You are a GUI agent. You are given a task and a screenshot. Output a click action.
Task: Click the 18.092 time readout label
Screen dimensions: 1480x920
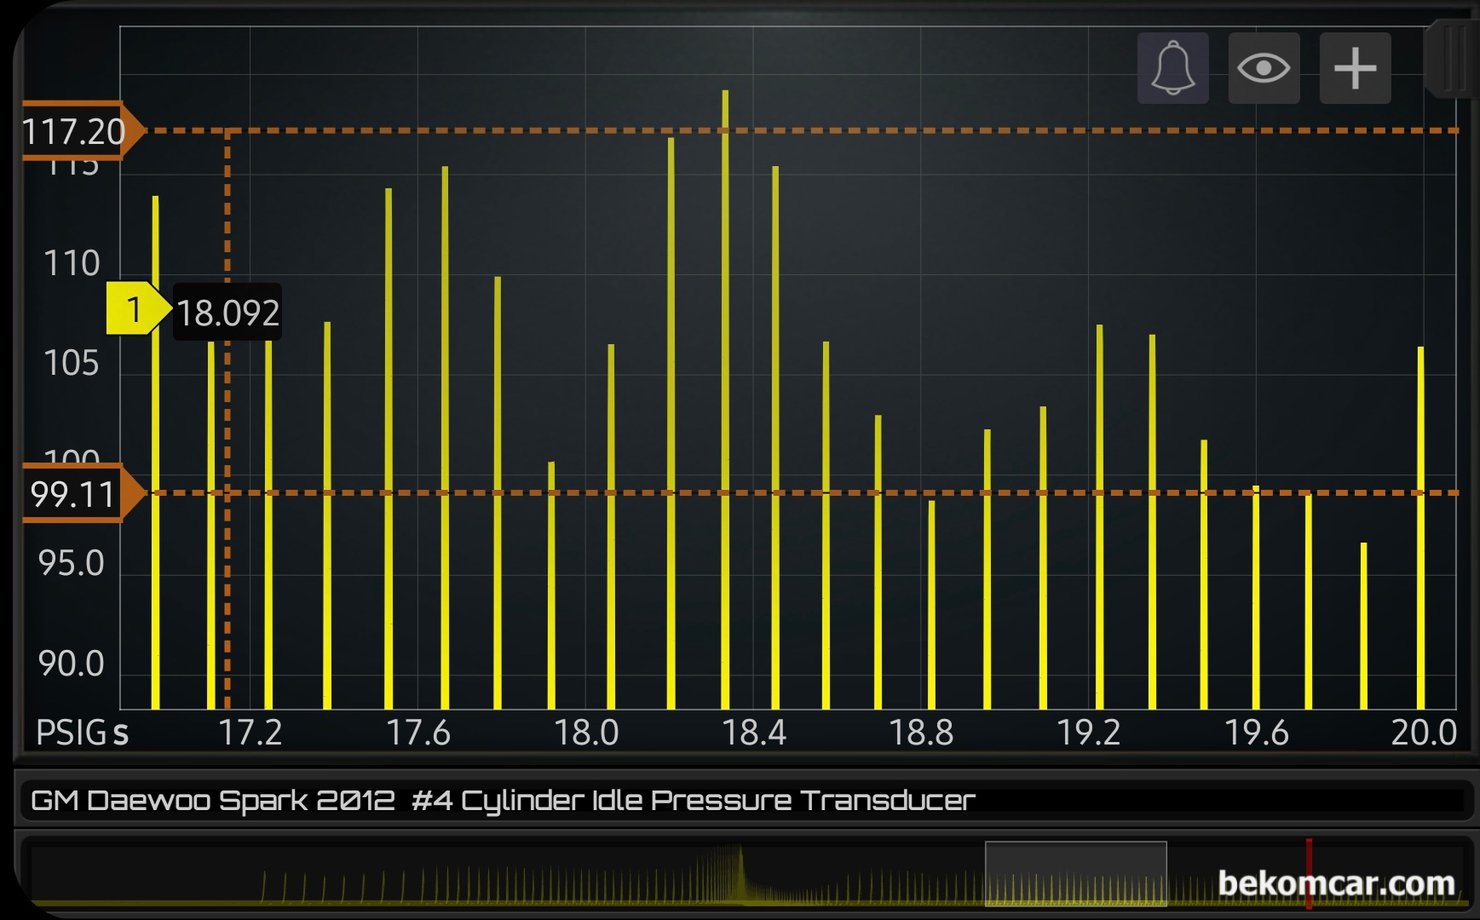[x=228, y=313]
